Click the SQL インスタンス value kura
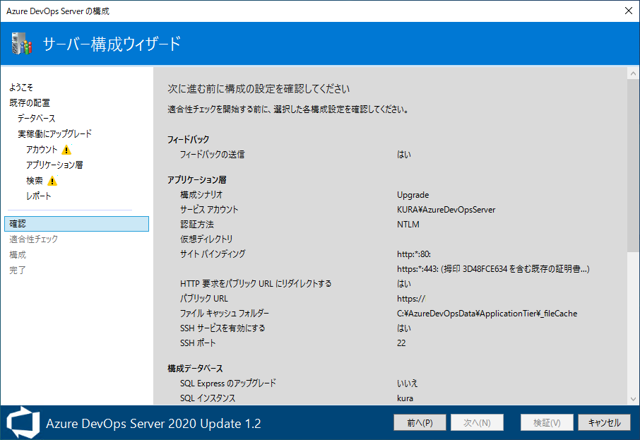The width and height of the screenshot is (640, 440). click(405, 398)
